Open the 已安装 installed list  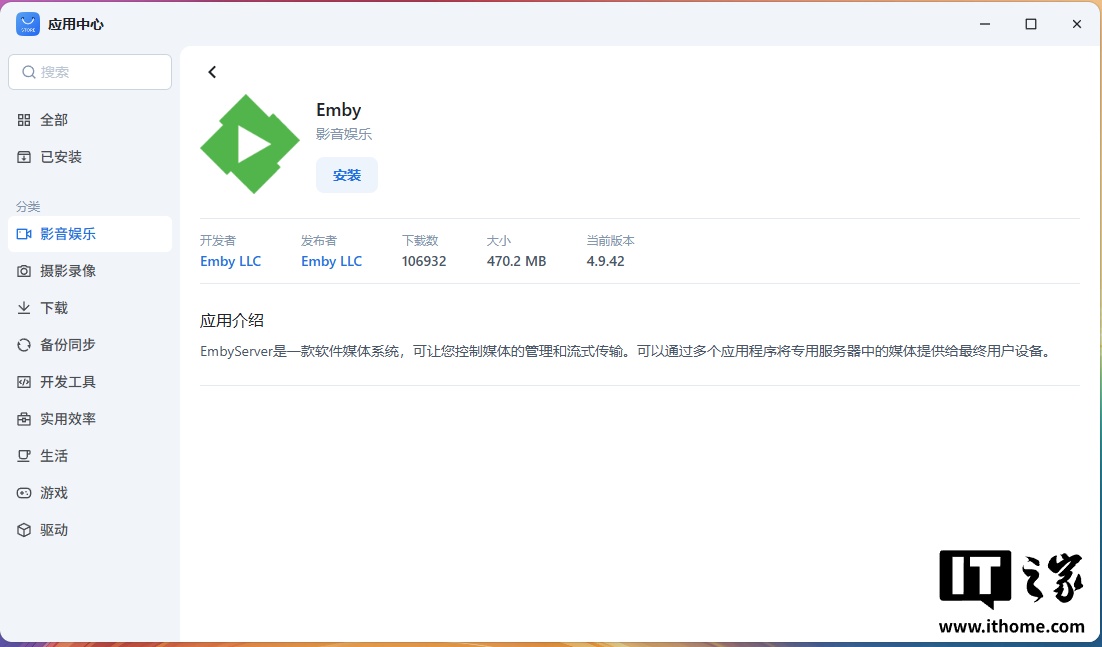[x=60, y=157]
